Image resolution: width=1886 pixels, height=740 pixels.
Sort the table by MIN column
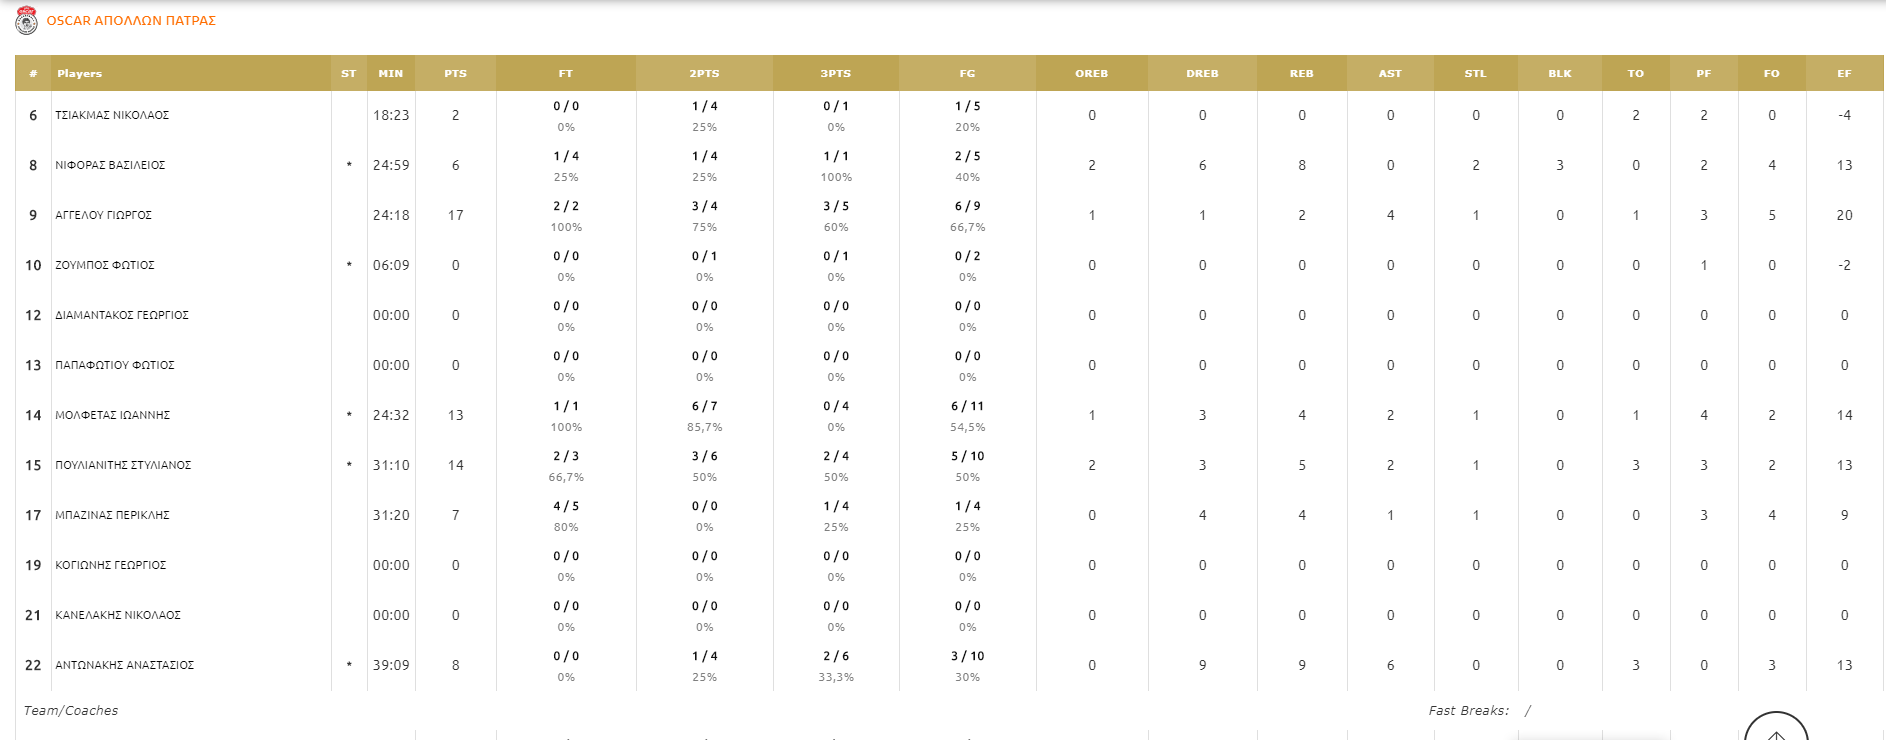tap(390, 74)
